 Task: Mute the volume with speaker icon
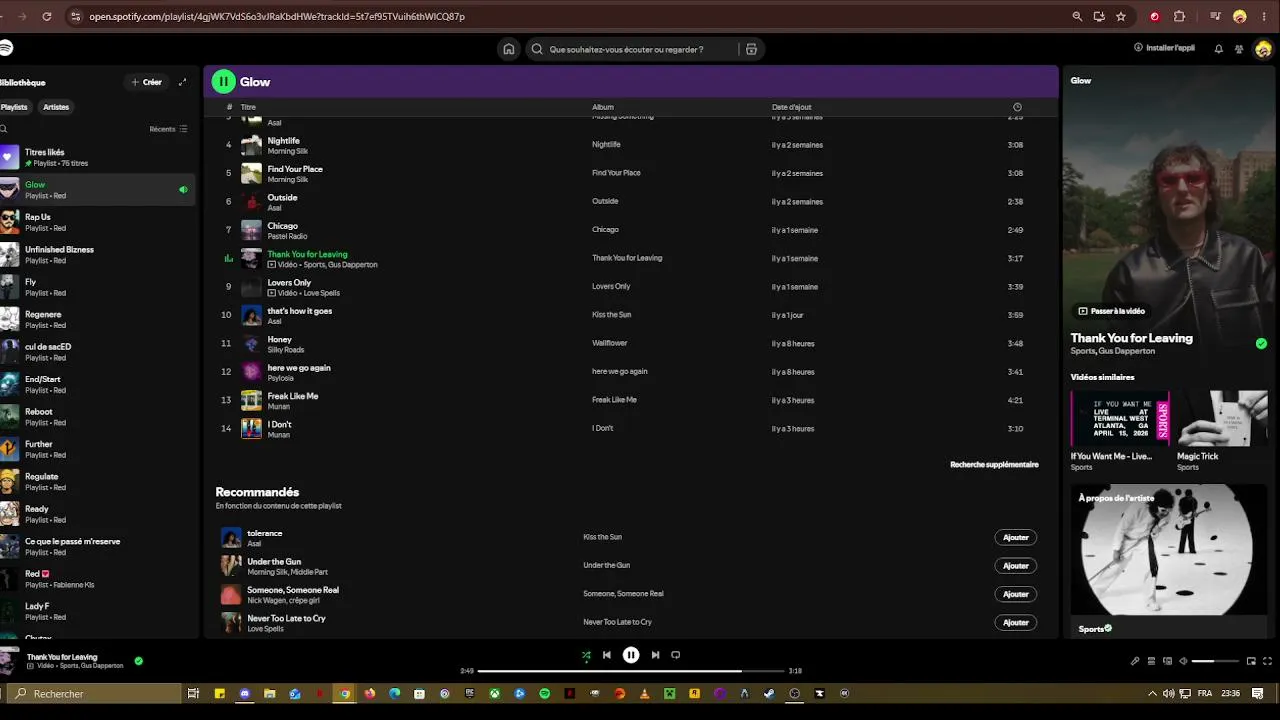coord(1183,661)
